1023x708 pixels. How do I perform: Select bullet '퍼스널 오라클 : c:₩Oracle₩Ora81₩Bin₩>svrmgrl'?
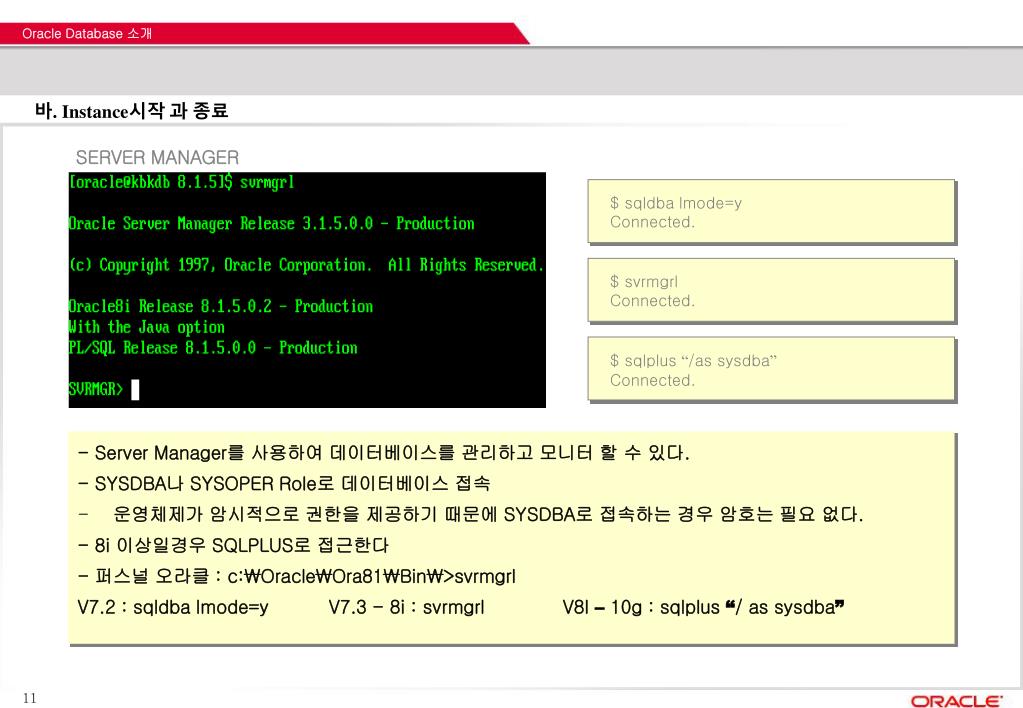click(297, 576)
